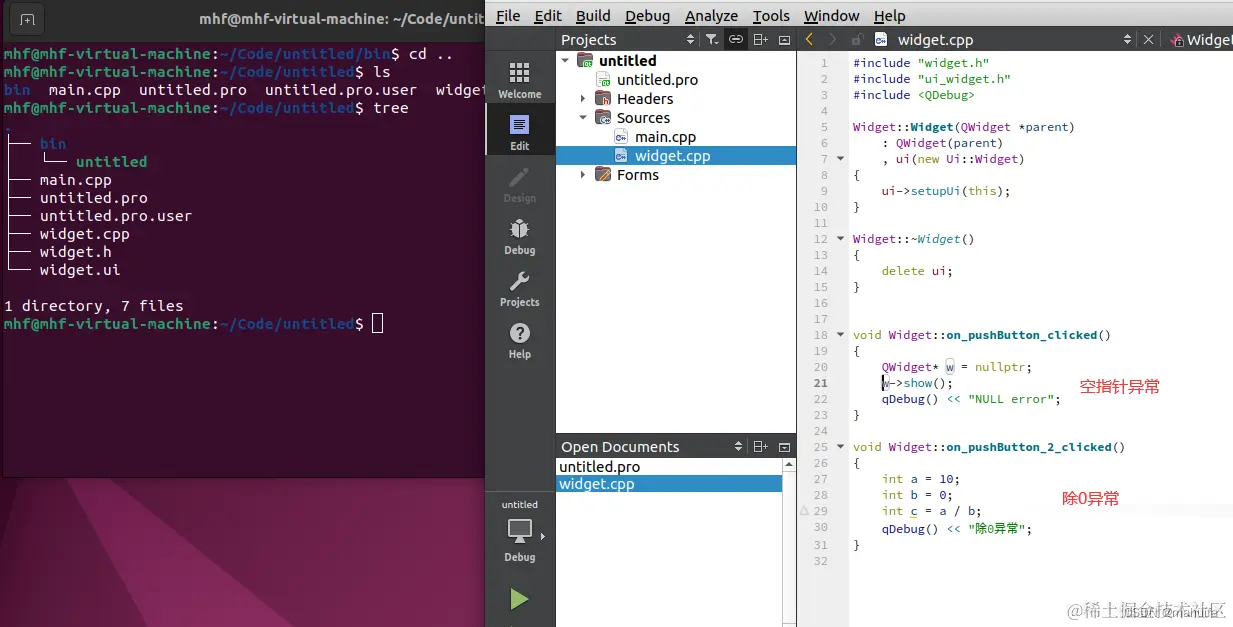Click the widget.cpp file icon in editor toolbar
Viewport: 1233px width, 627px height.
pos(881,40)
